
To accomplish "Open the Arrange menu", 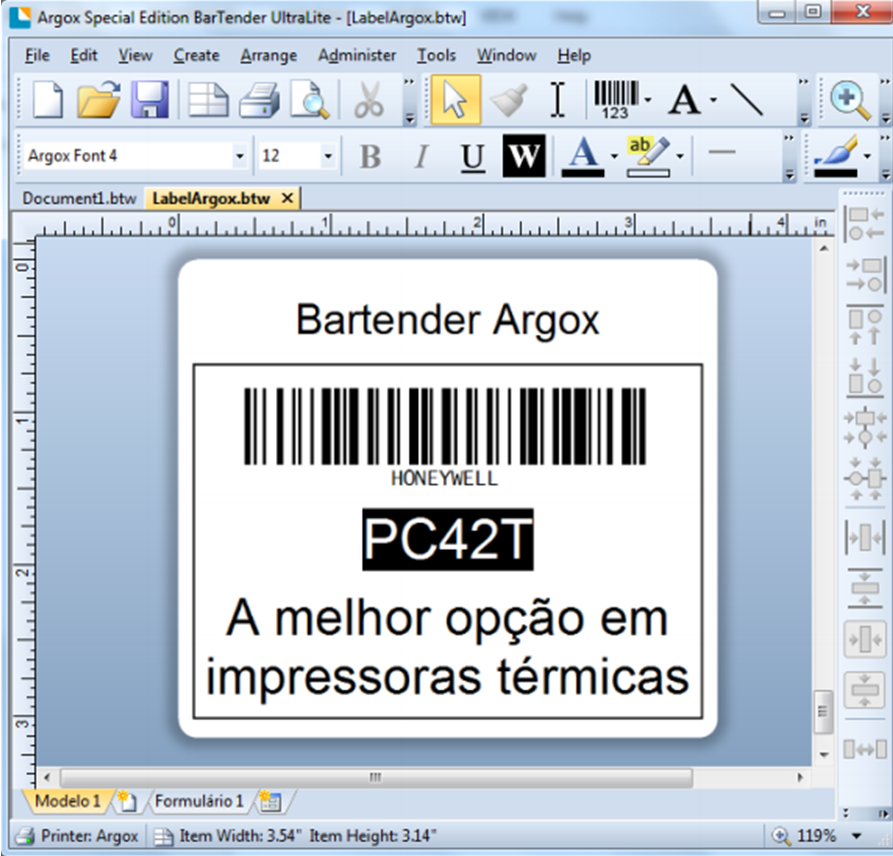I will coord(268,55).
